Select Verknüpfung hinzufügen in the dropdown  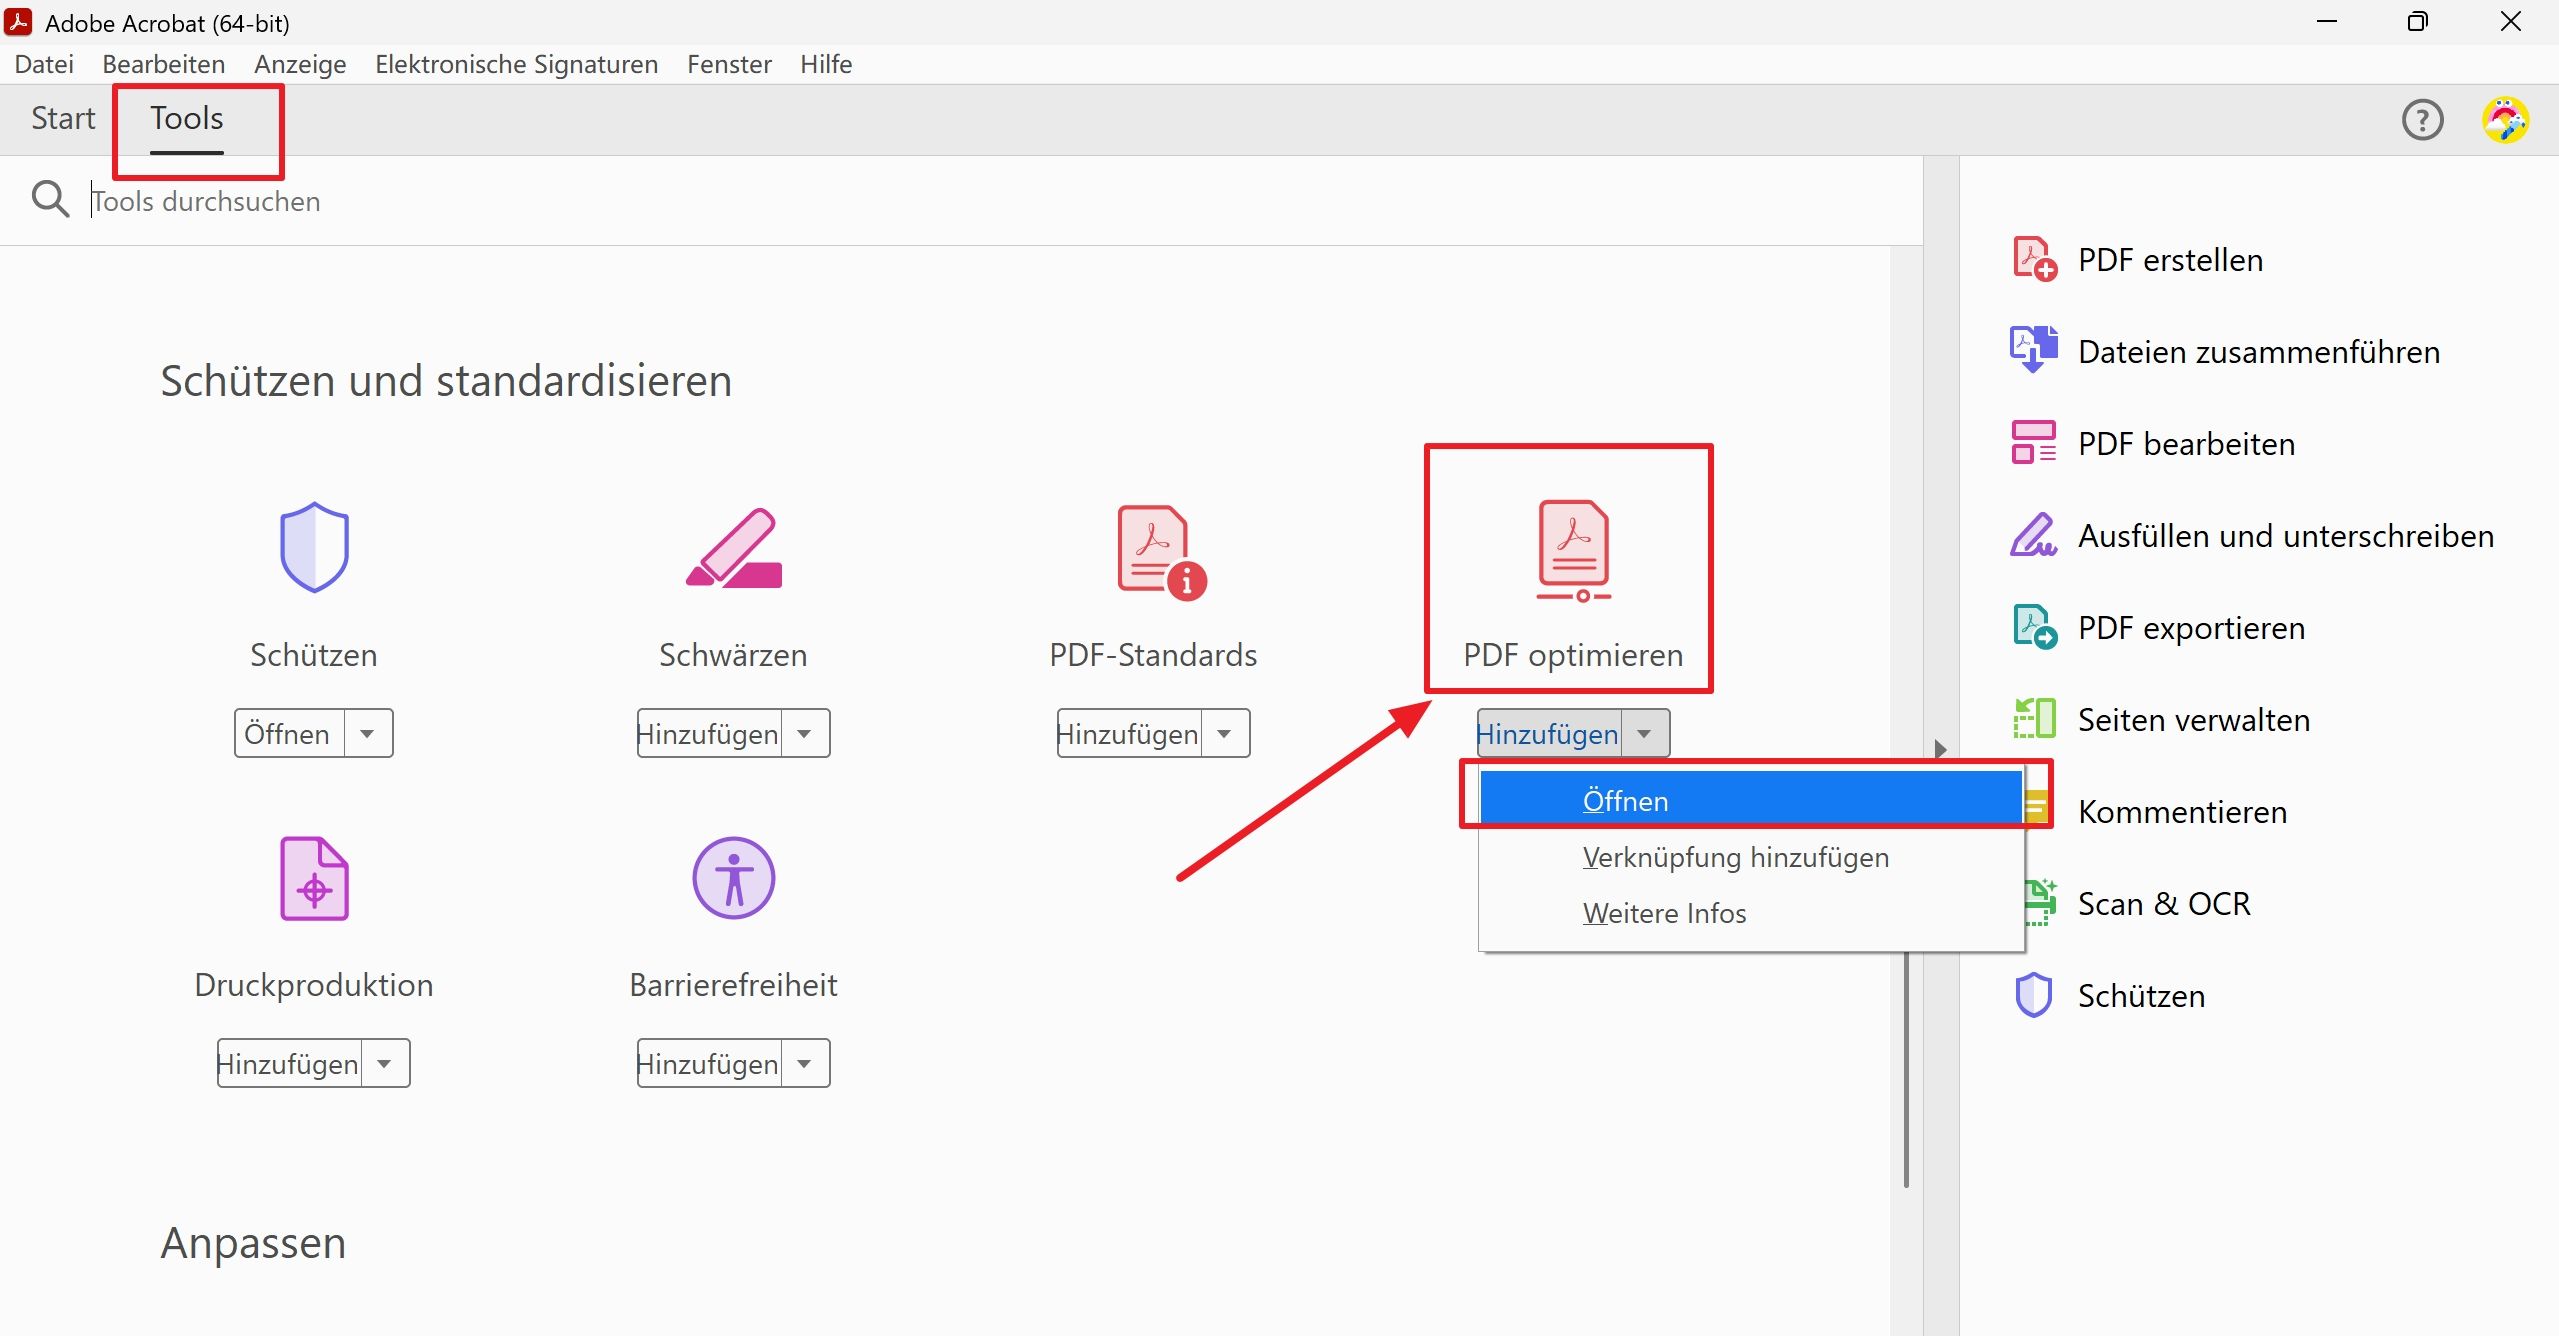1751,857
